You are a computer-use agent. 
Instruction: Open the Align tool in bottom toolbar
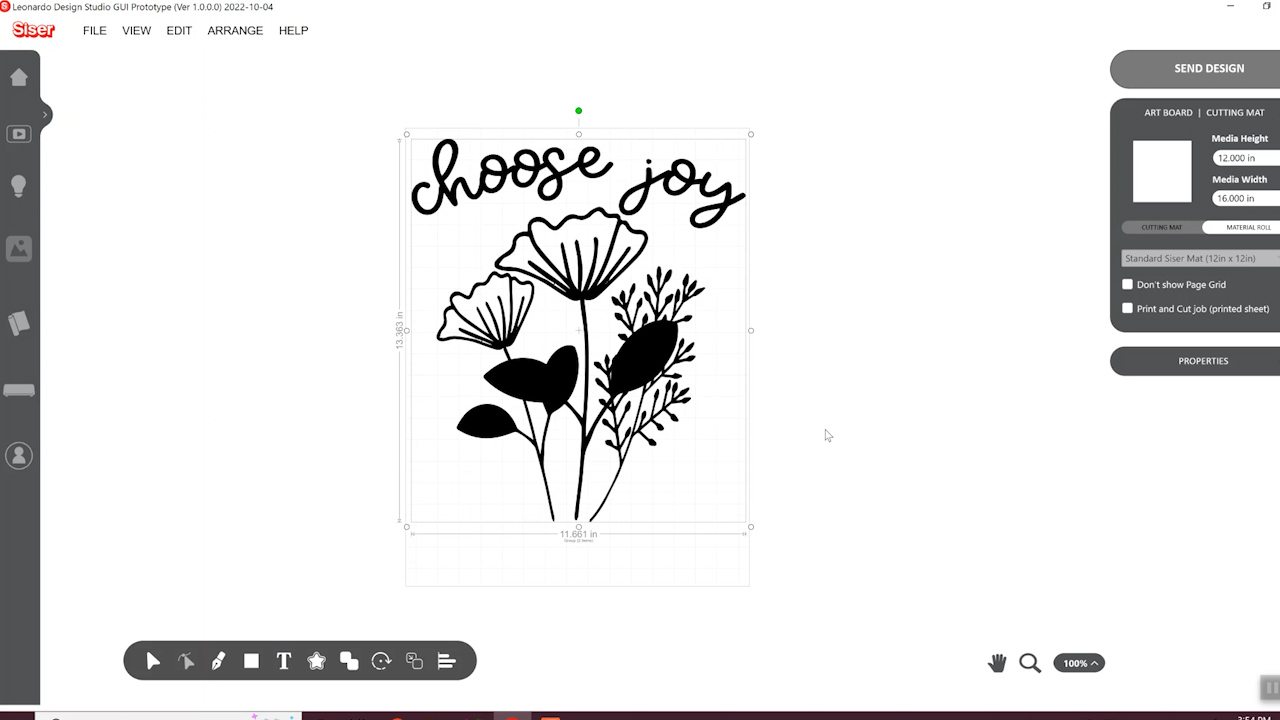447,661
